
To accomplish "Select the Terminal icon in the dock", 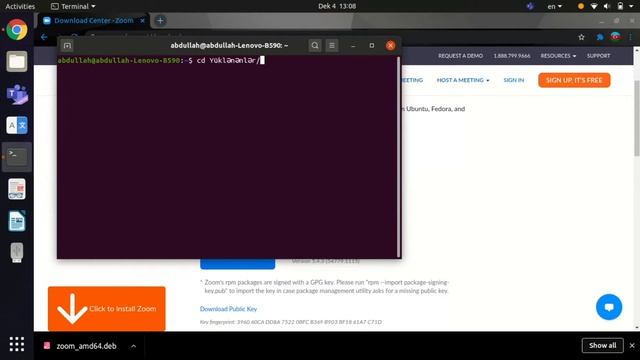I will click(x=17, y=157).
